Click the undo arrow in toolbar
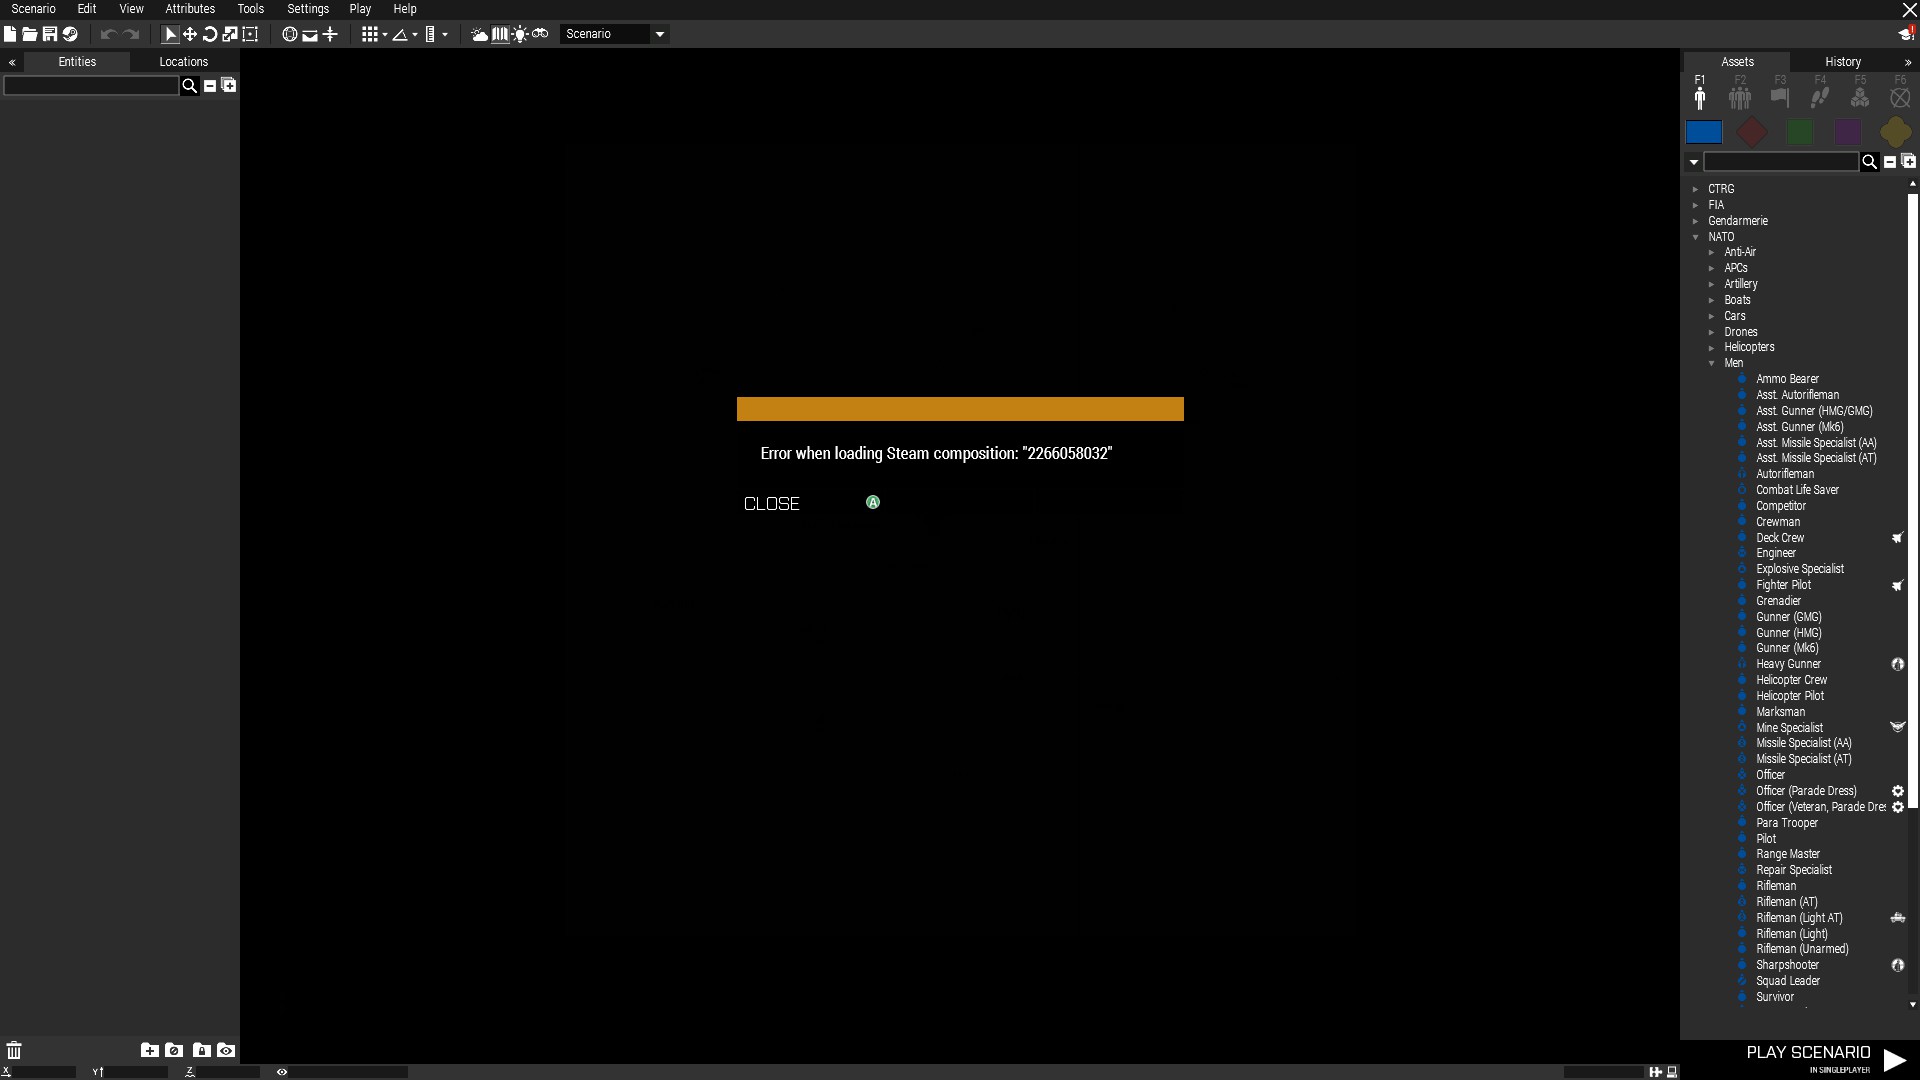This screenshot has height=1080, width=1920. (108, 34)
